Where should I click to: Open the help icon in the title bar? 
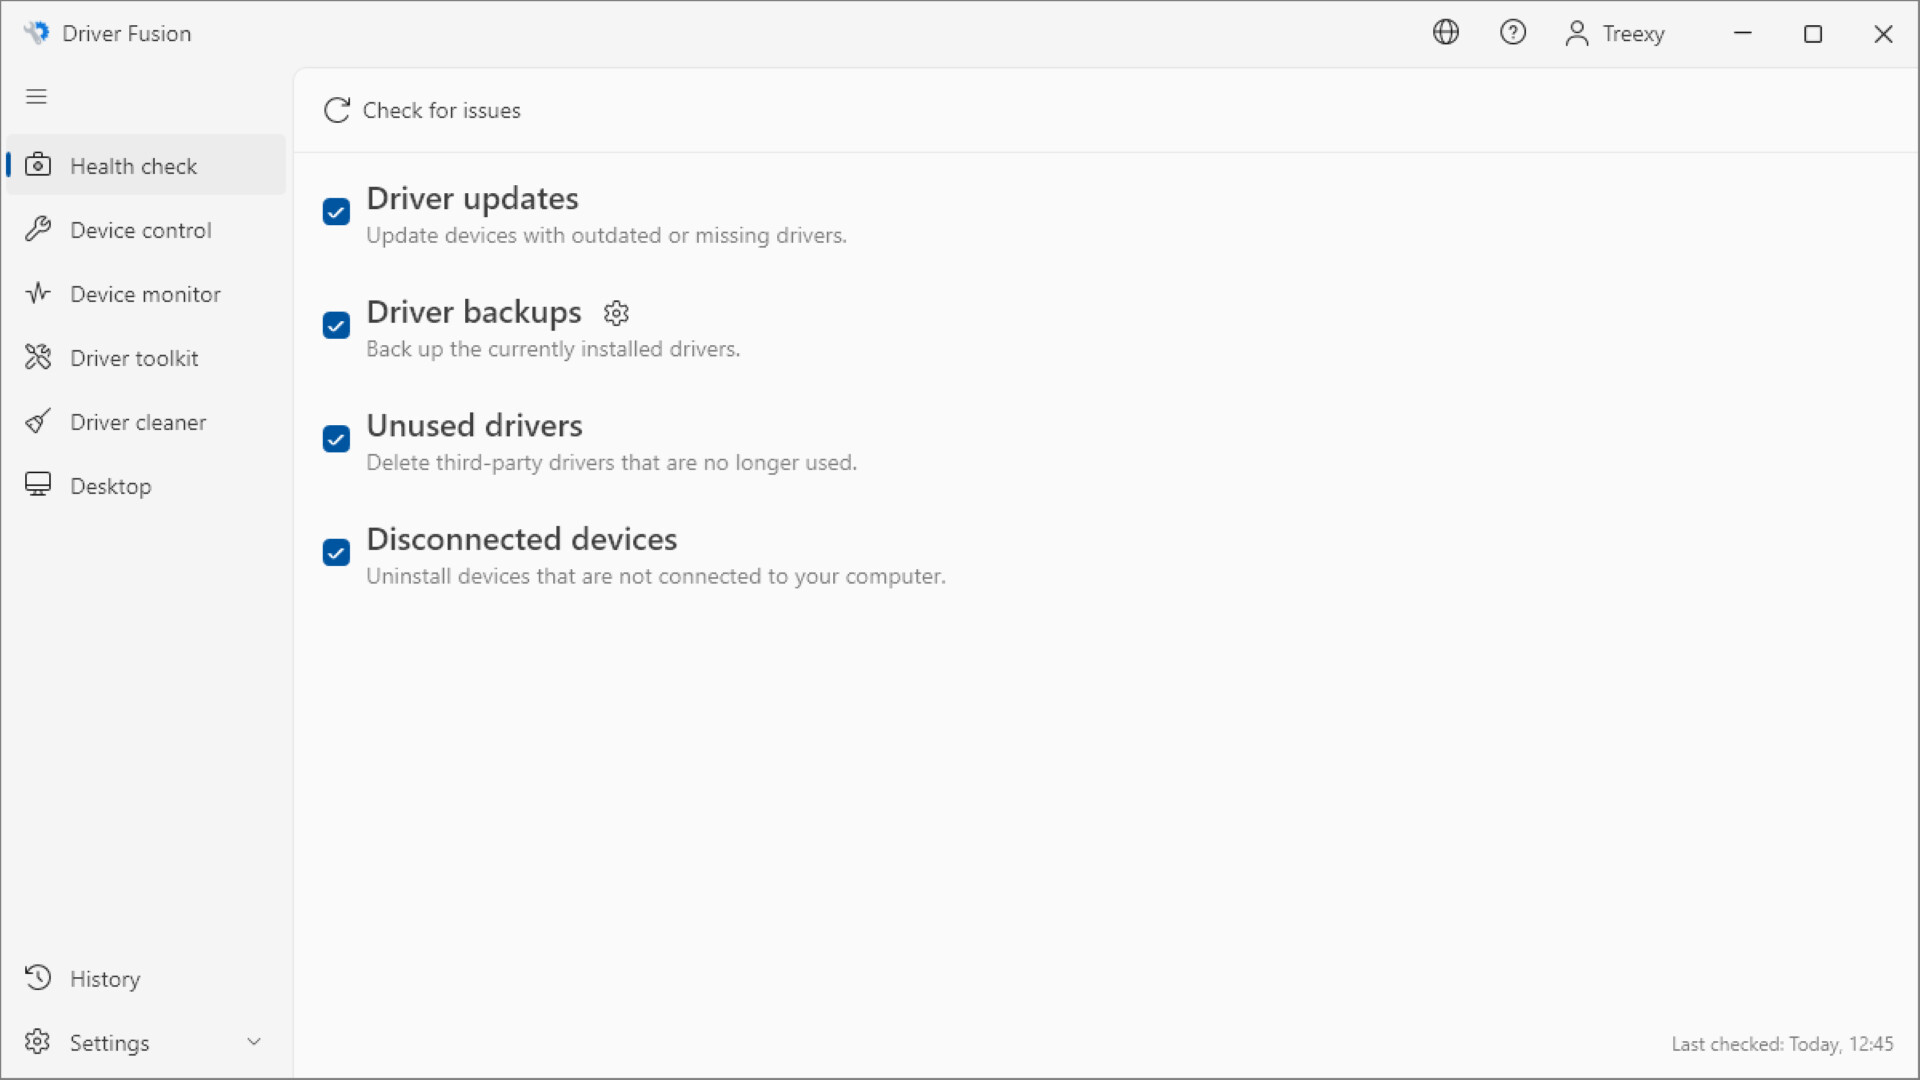1513,32
